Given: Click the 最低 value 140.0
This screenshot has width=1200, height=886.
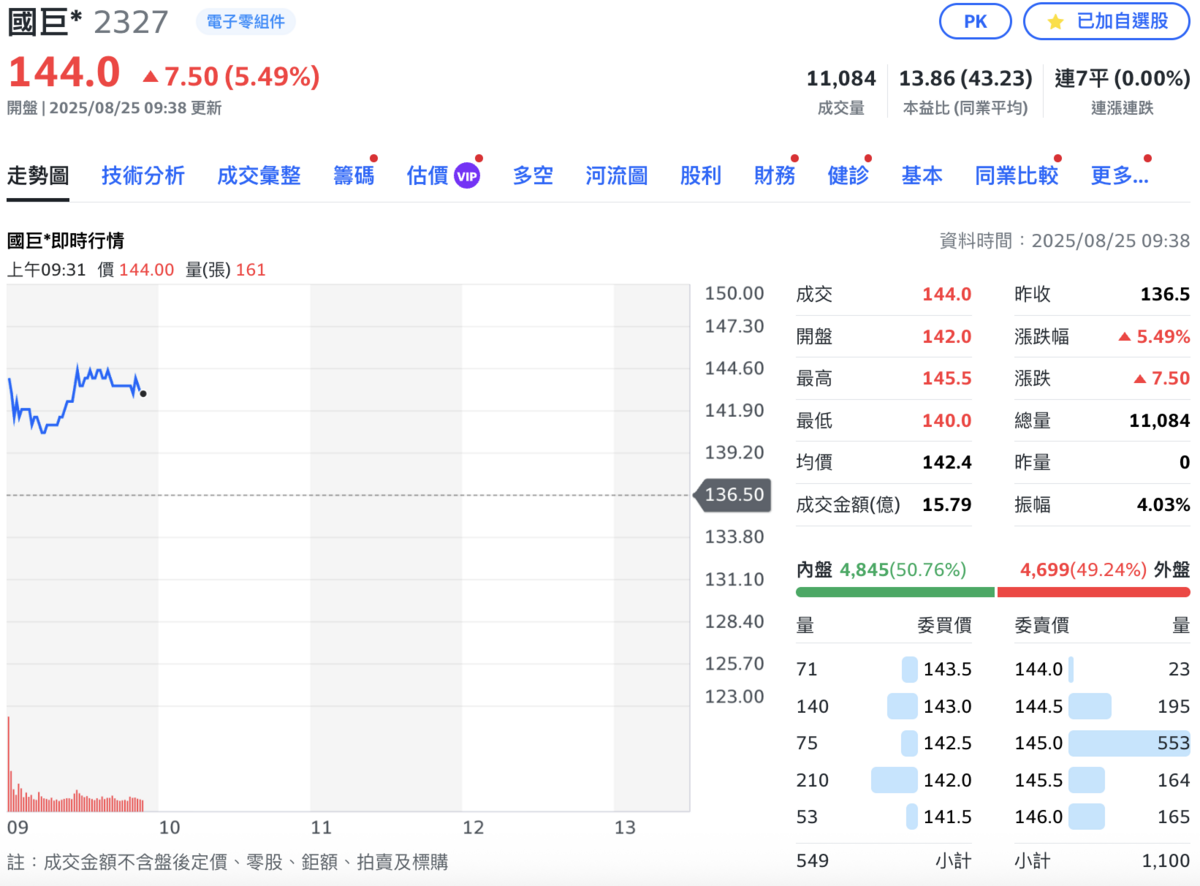Looking at the screenshot, I should [946, 421].
